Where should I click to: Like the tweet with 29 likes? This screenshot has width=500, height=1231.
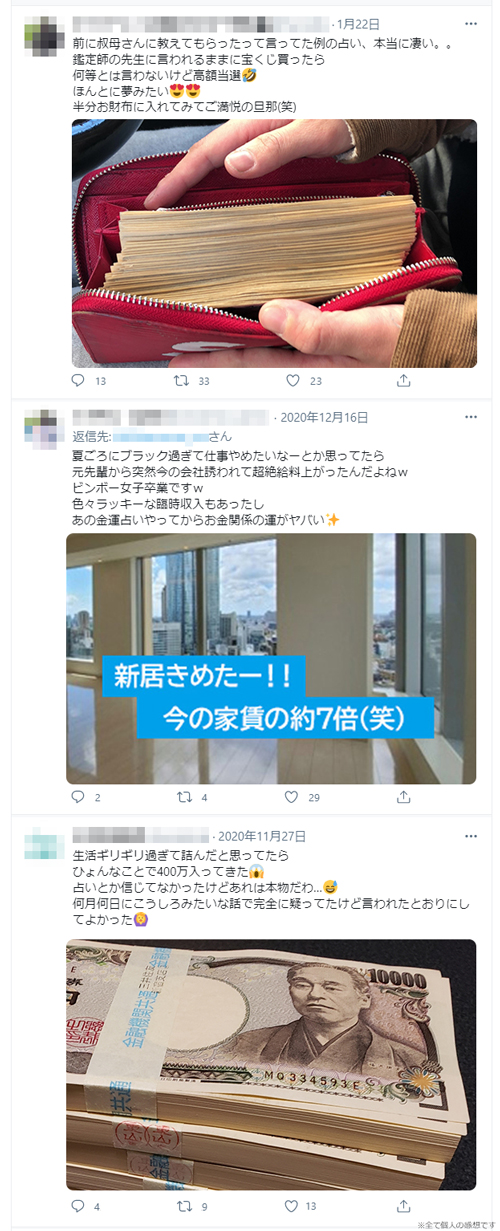tap(293, 797)
